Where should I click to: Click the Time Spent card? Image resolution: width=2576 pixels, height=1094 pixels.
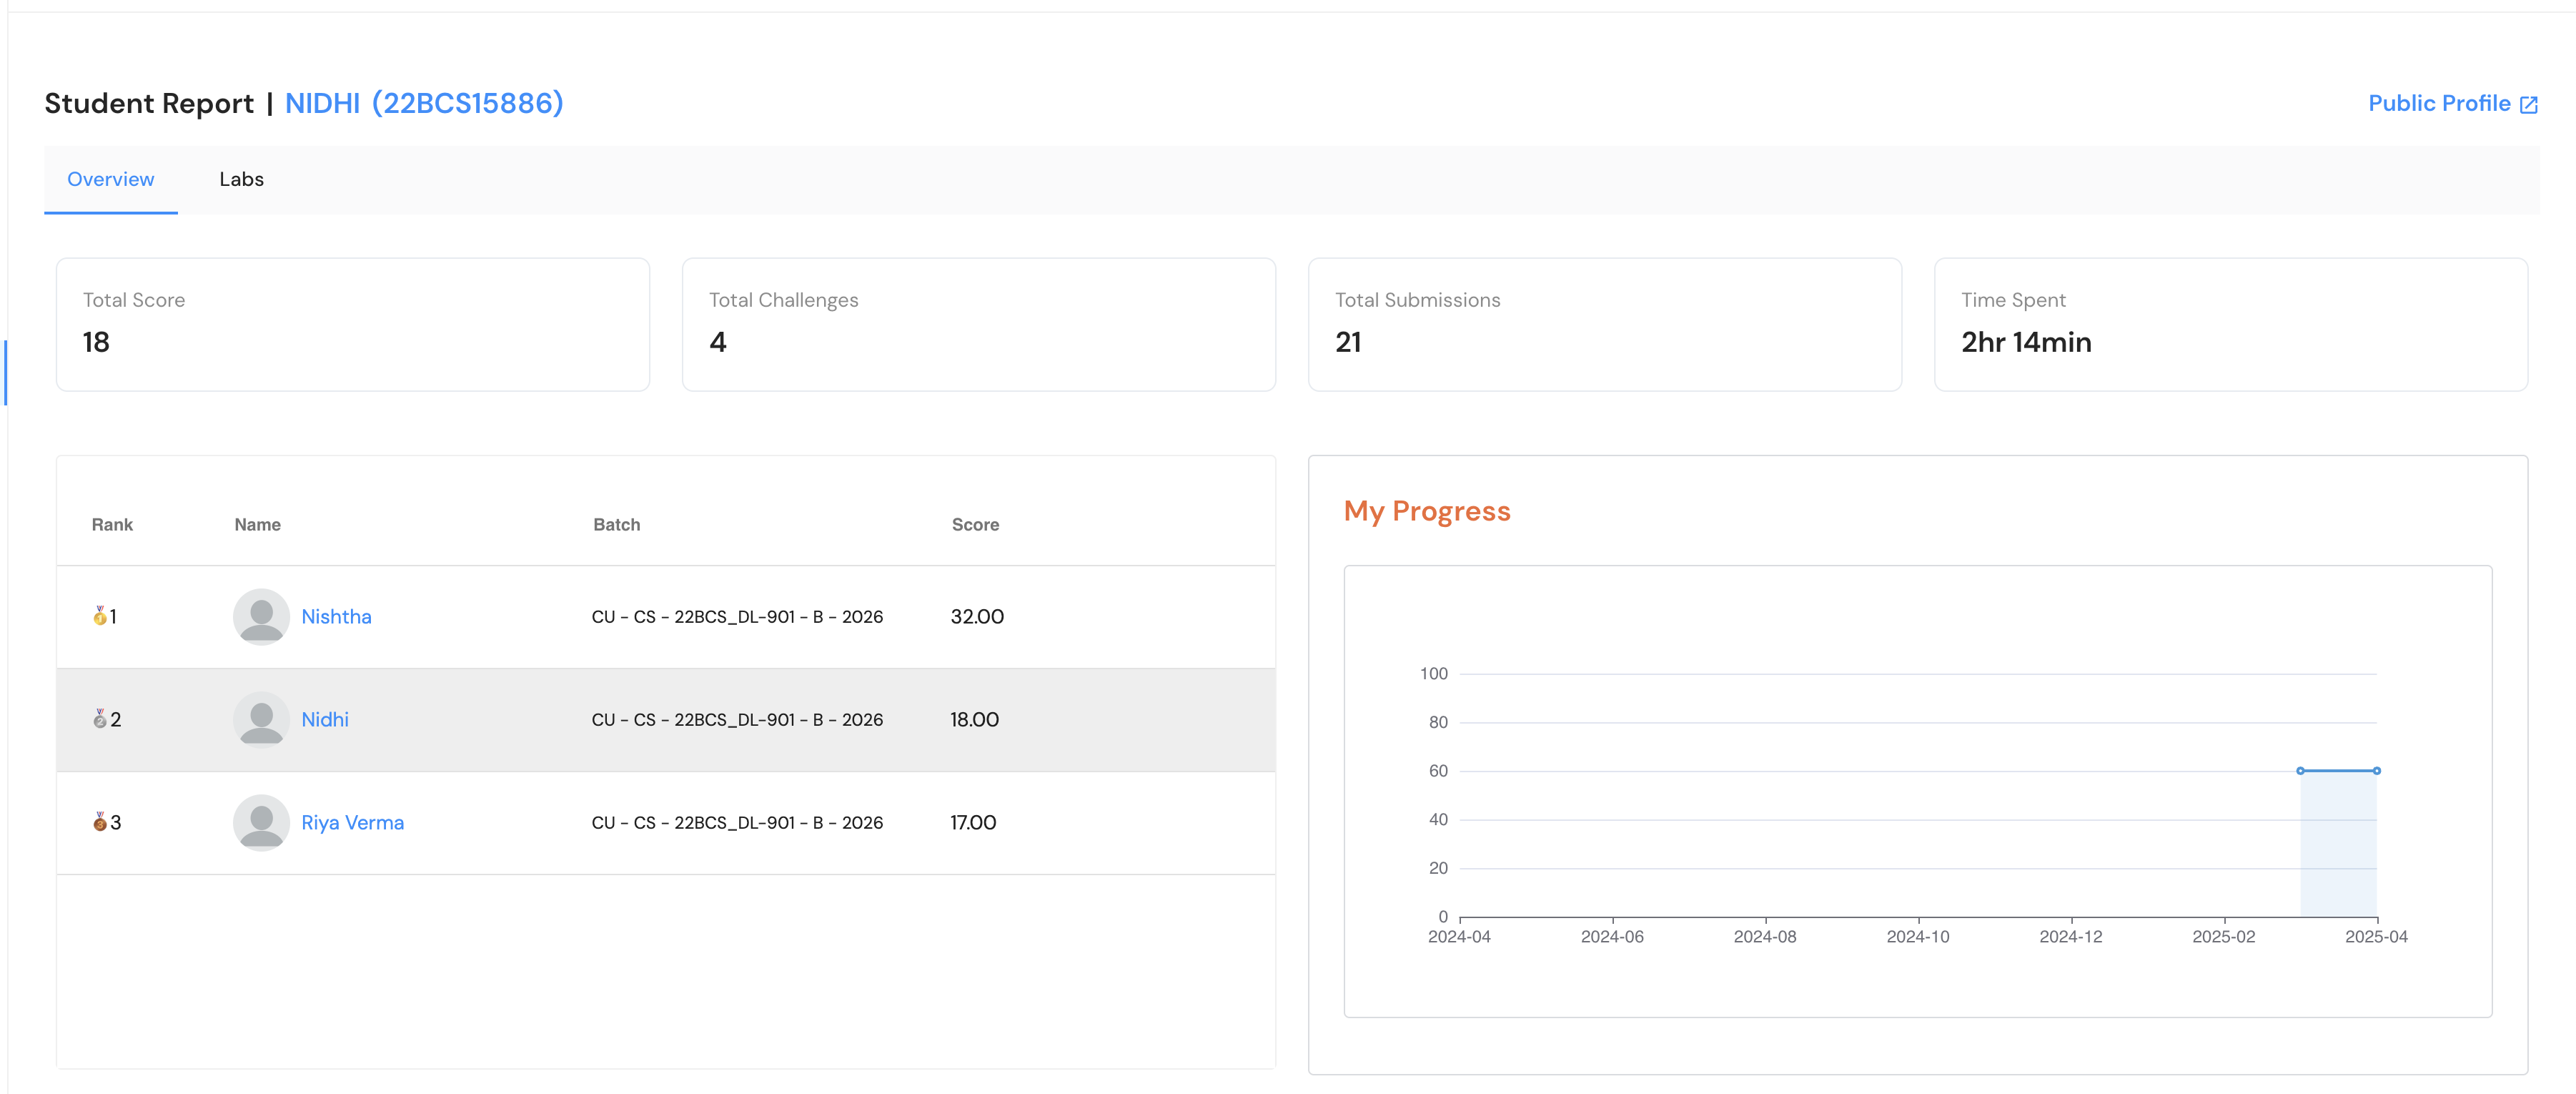2230,325
